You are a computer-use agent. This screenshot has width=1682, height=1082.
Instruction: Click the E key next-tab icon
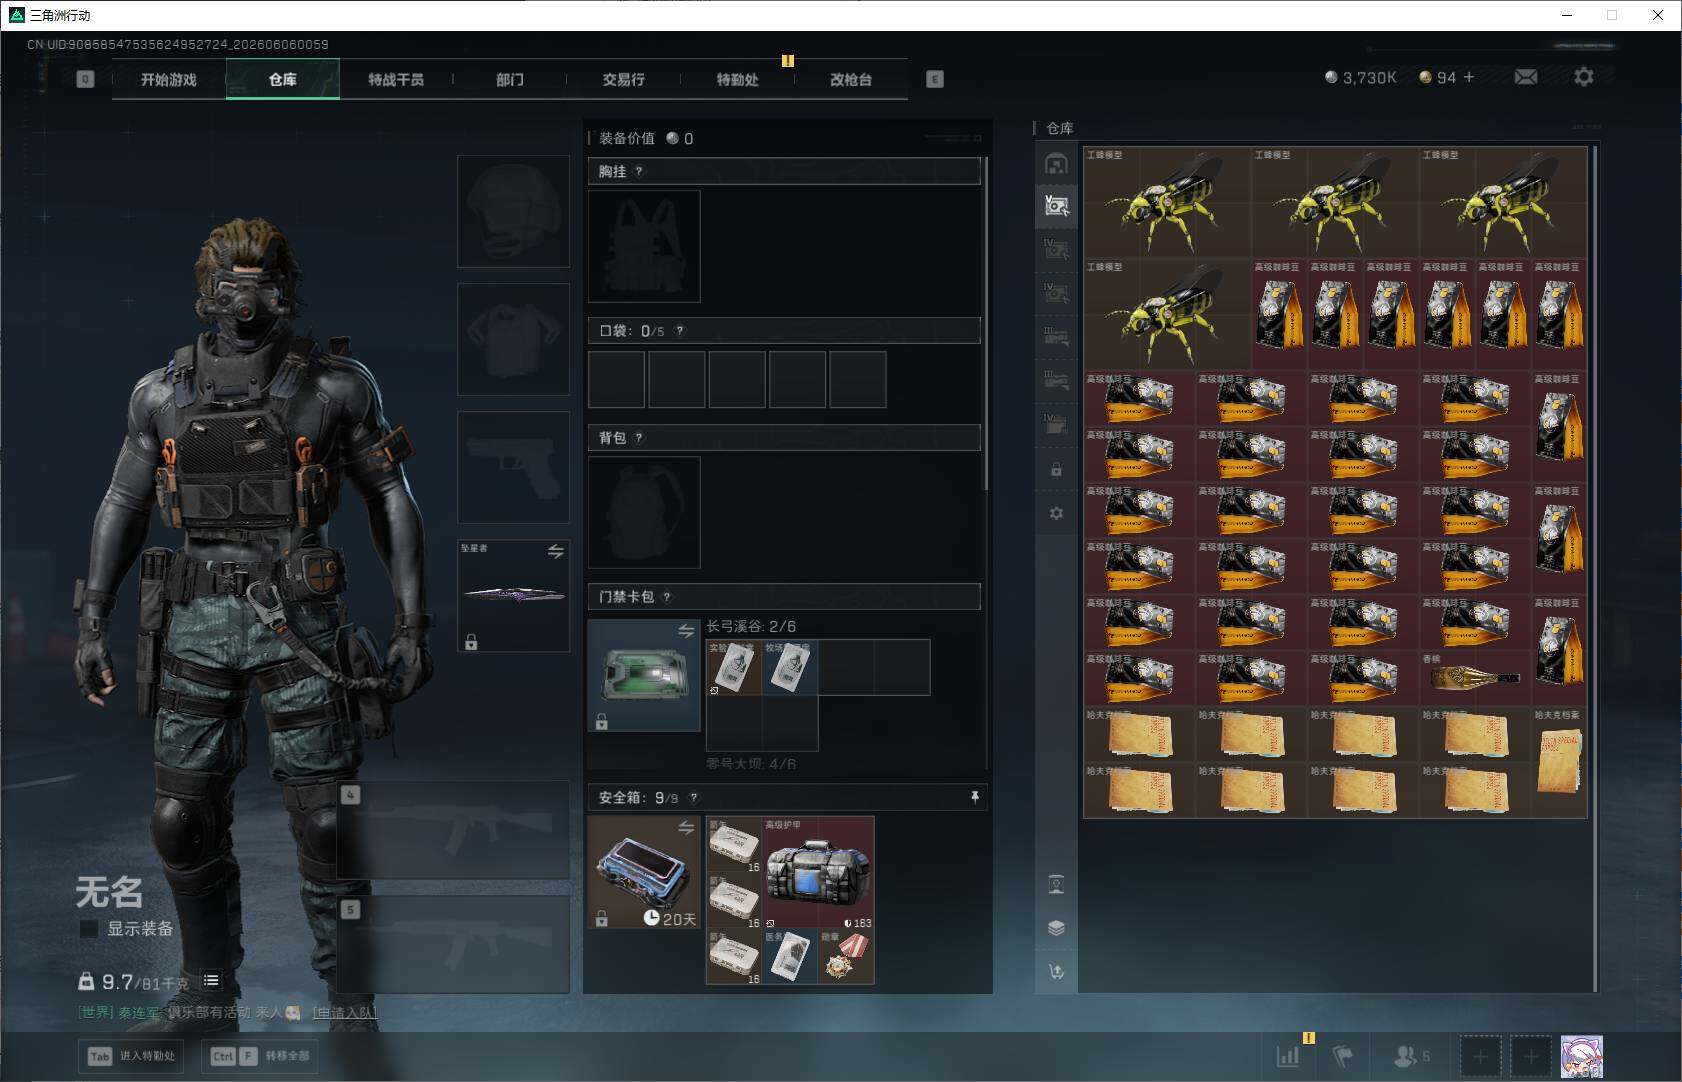coord(935,79)
